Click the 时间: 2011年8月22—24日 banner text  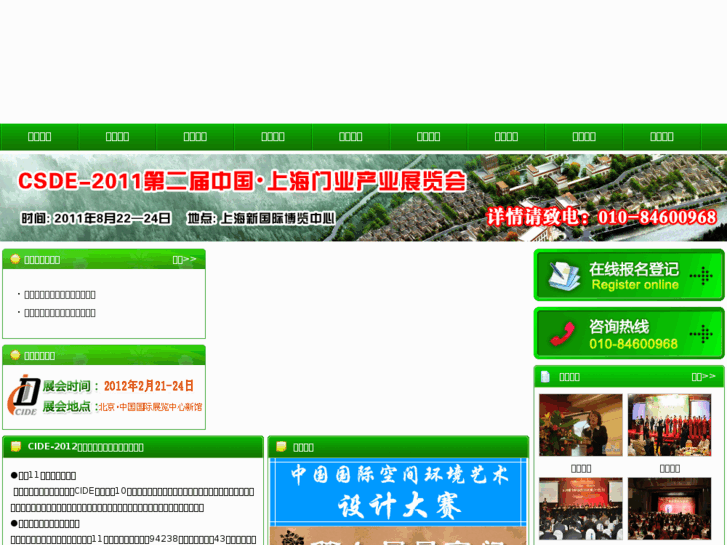pos(96,218)
